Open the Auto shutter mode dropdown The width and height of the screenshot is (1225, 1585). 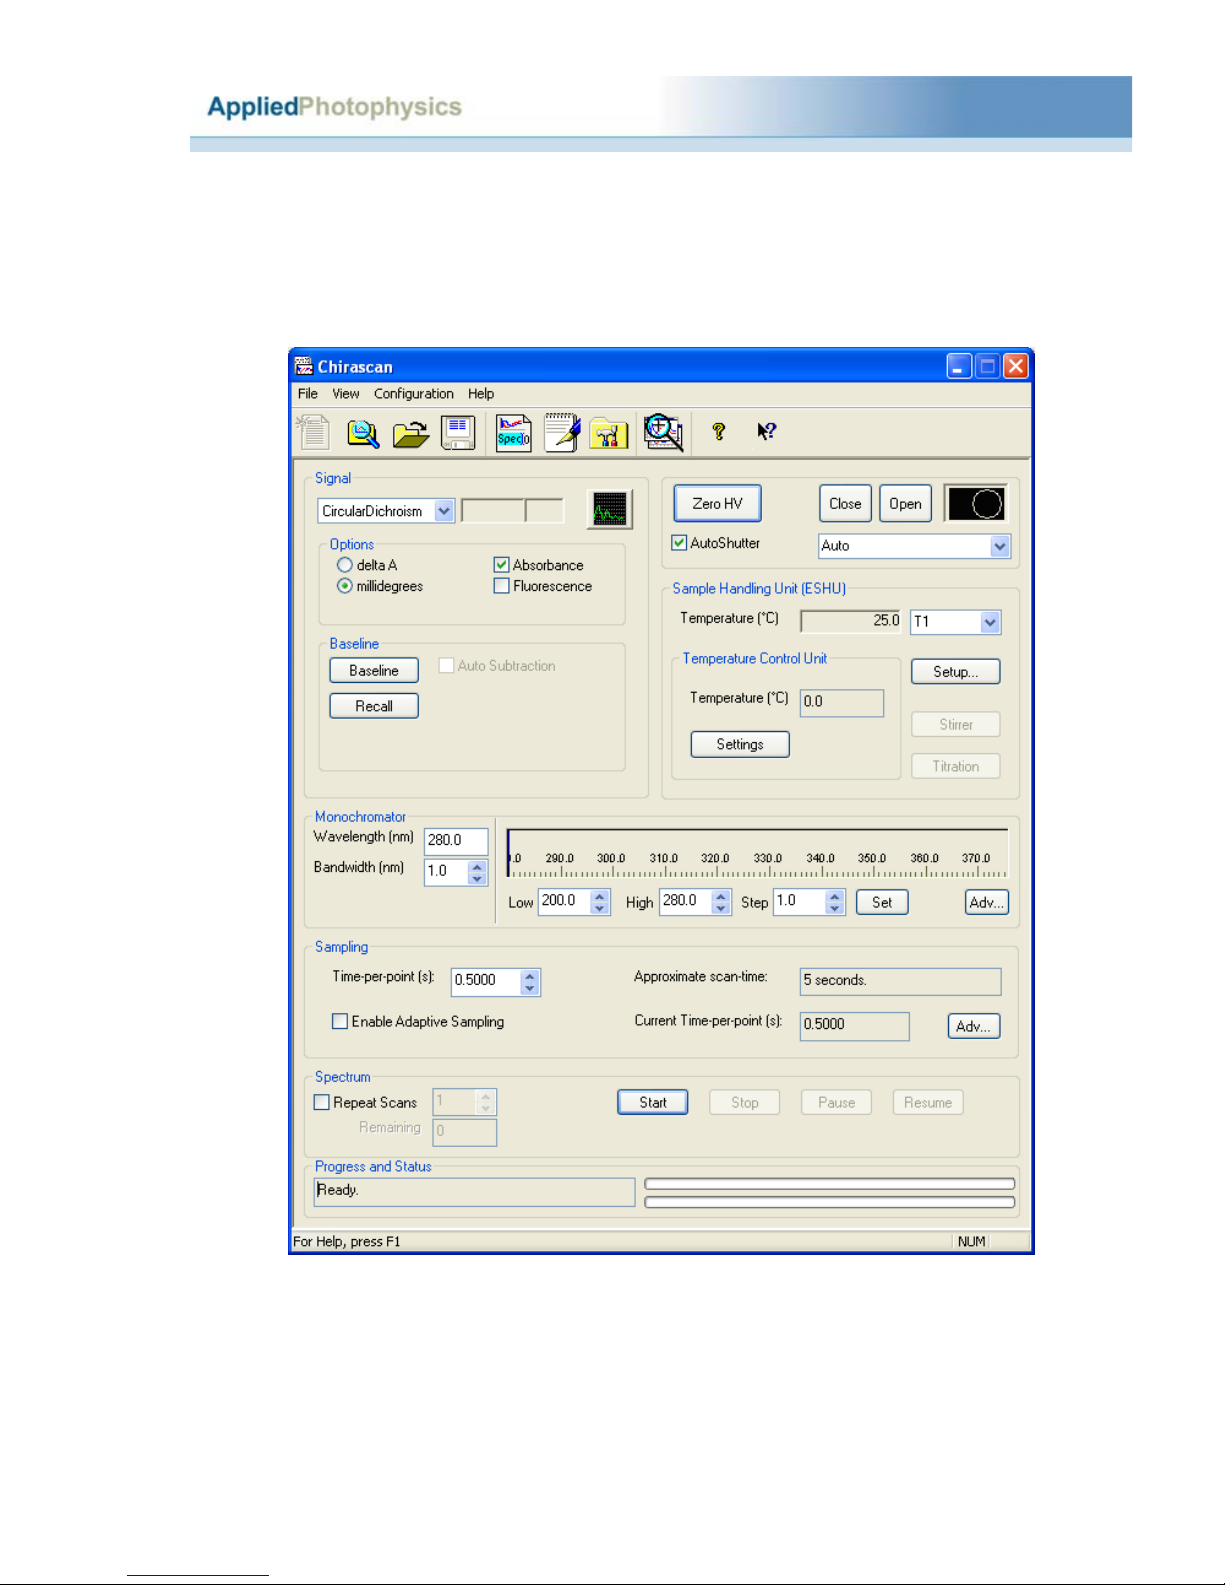[x=999, y=546]
